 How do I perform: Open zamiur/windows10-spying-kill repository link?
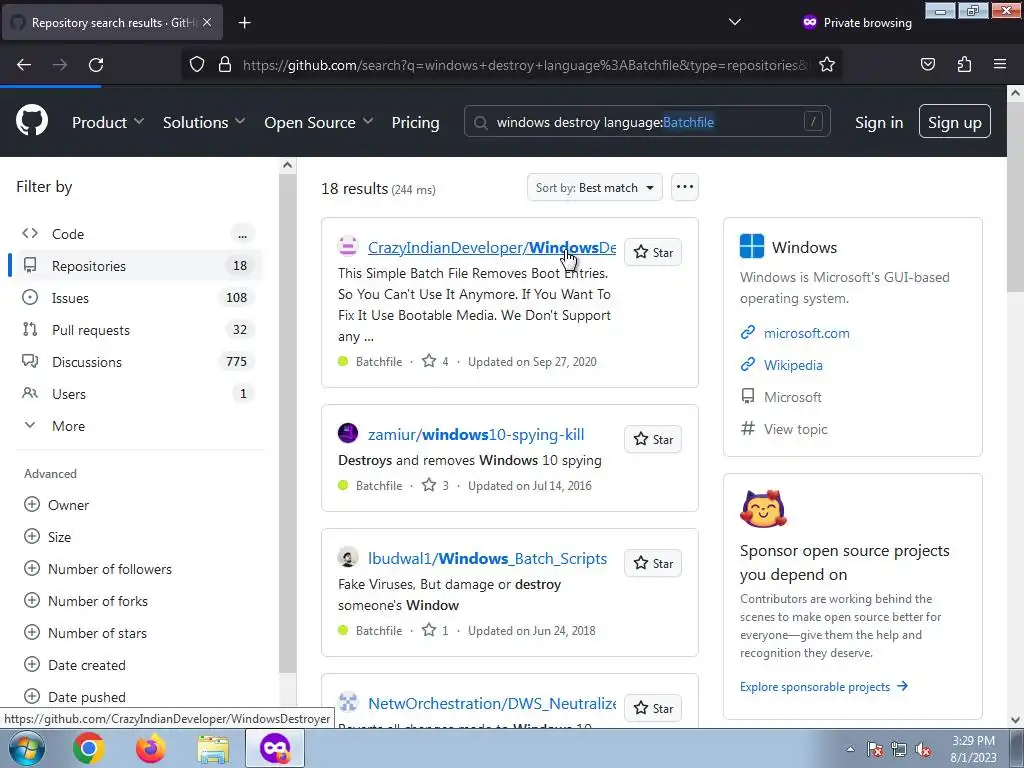click(x=476, y=434)
